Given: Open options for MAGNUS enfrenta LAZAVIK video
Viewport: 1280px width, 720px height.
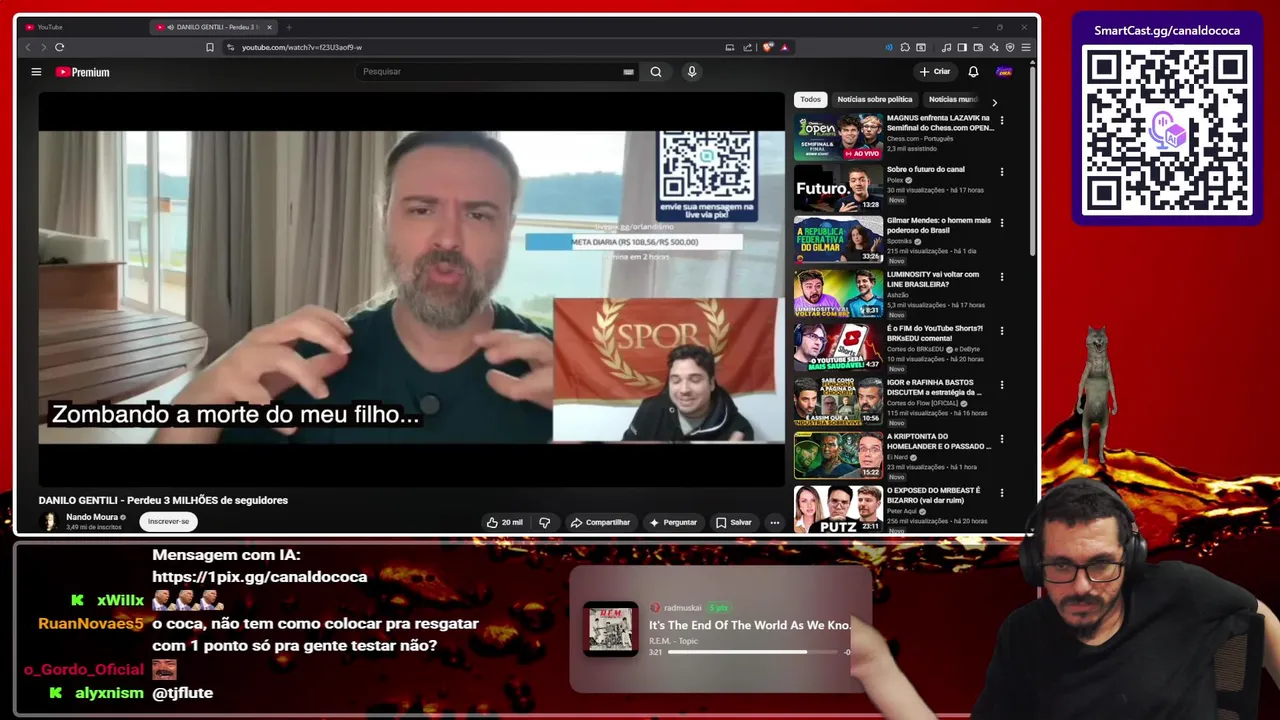Looking at the screenshot, I should 1002,120.
